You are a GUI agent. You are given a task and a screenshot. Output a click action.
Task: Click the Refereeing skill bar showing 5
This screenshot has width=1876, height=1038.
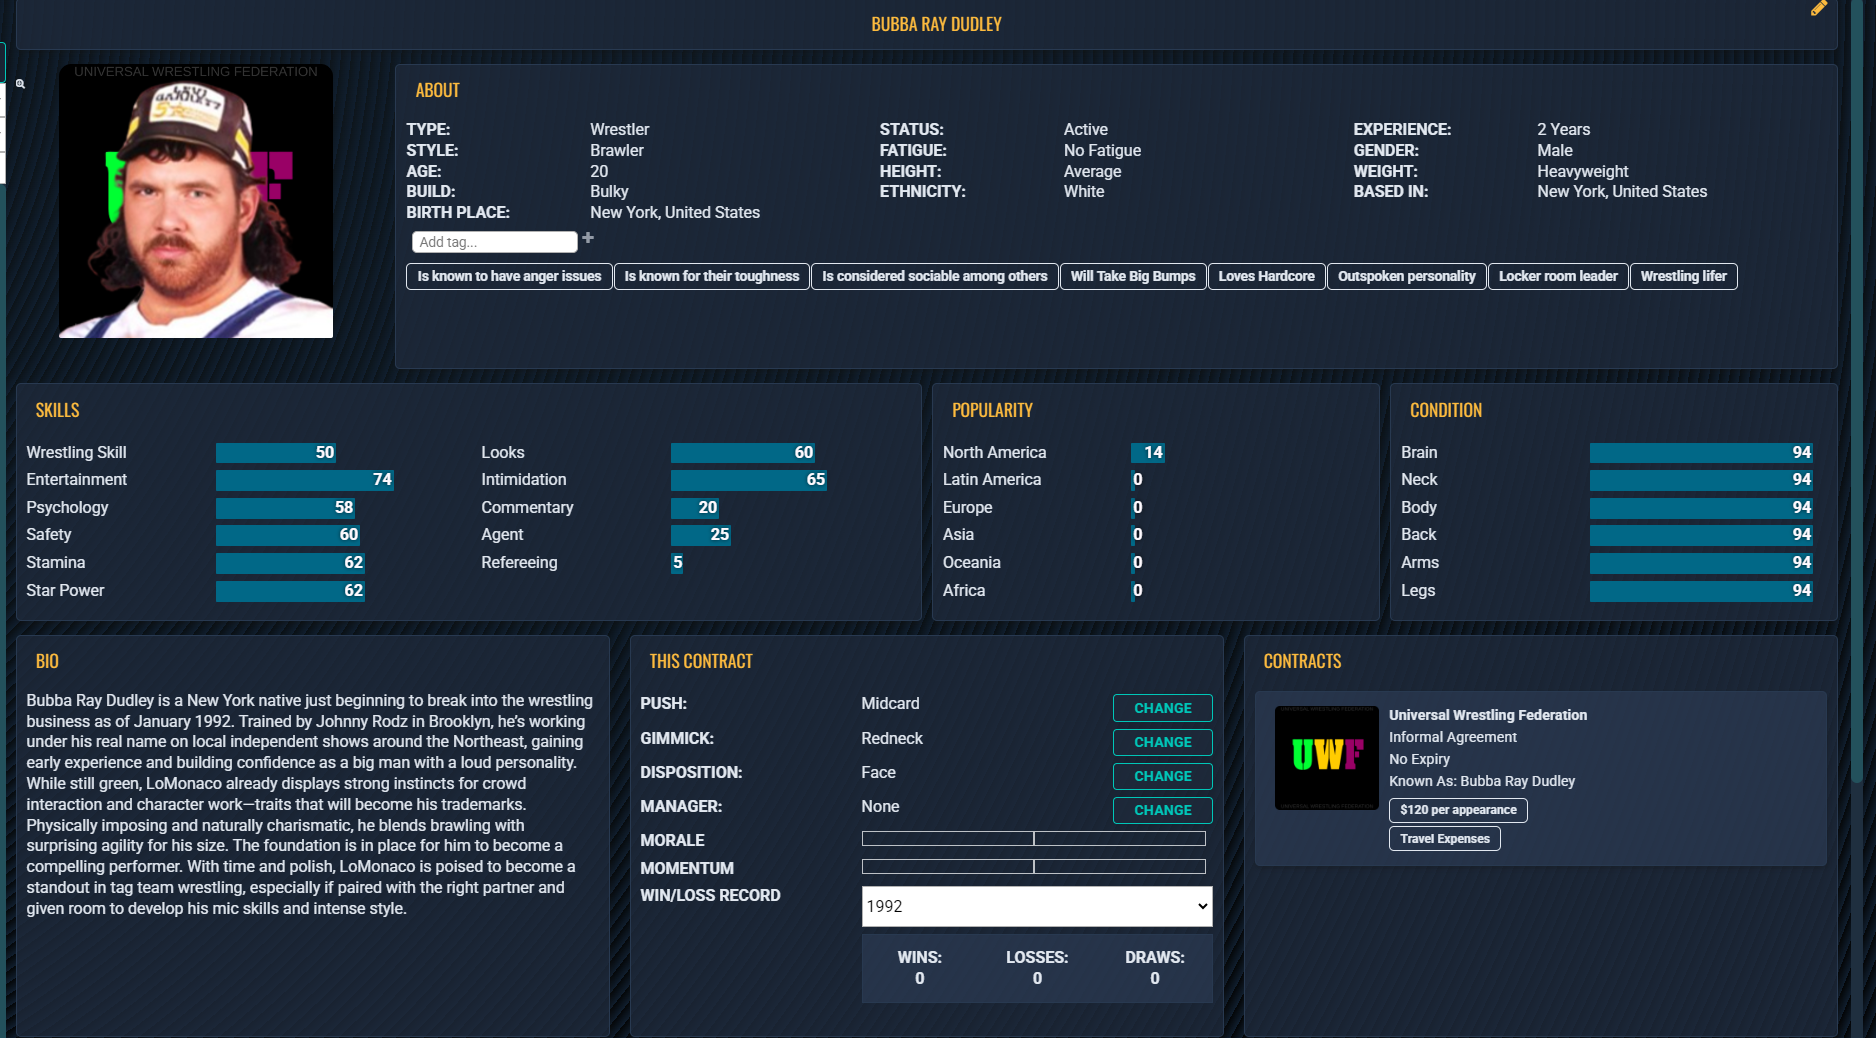pos(677,563)
